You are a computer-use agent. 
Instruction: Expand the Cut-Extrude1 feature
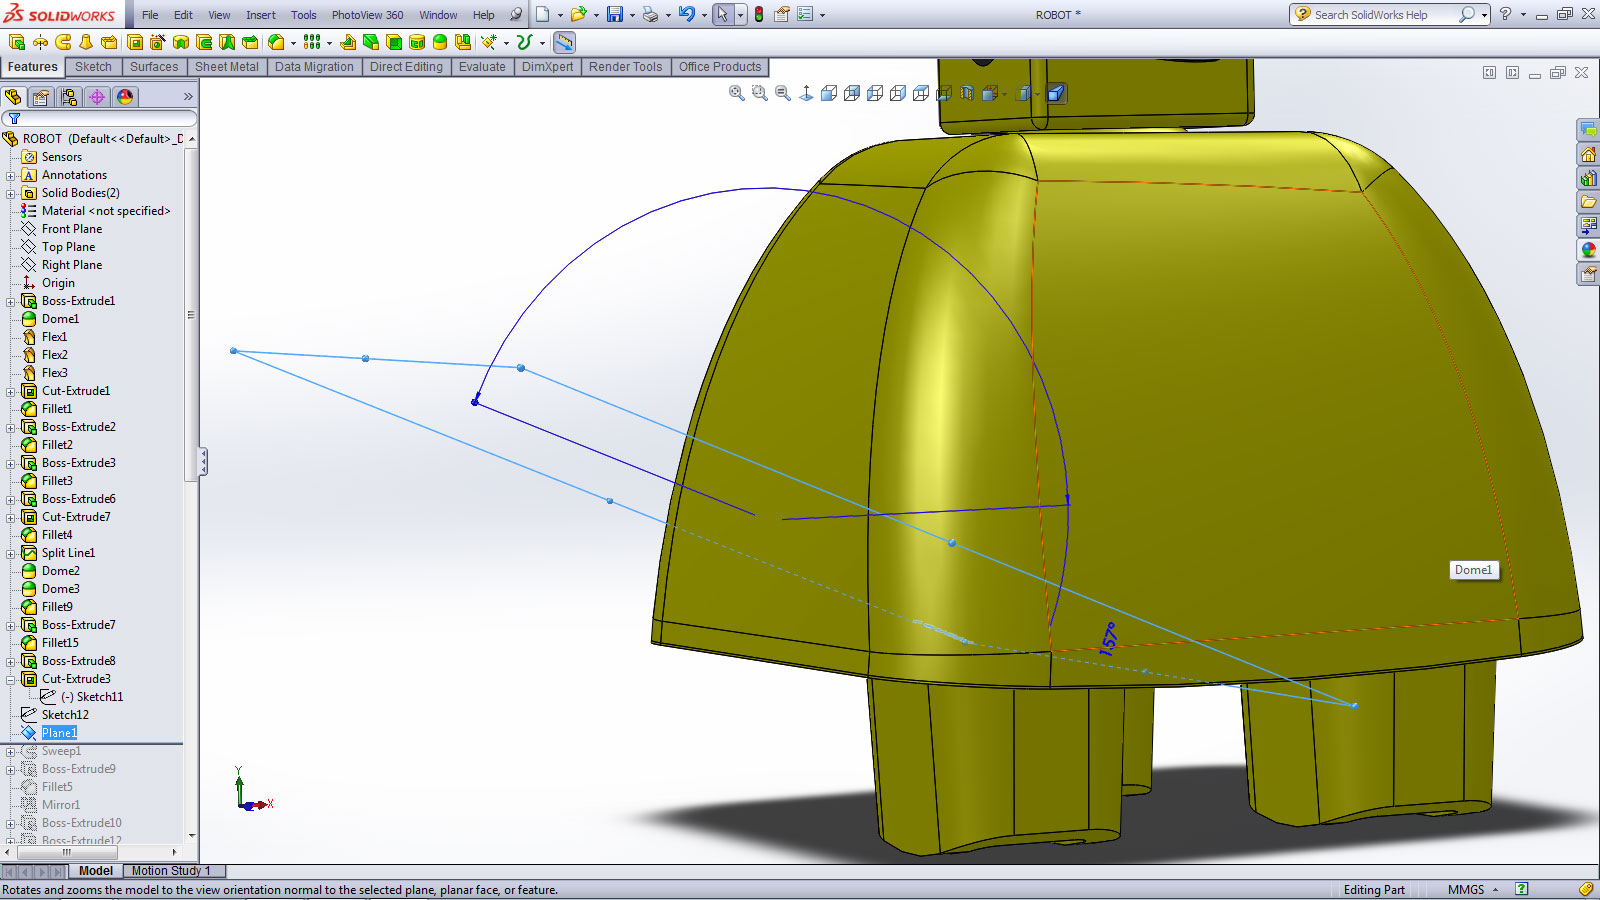(11, 391)
